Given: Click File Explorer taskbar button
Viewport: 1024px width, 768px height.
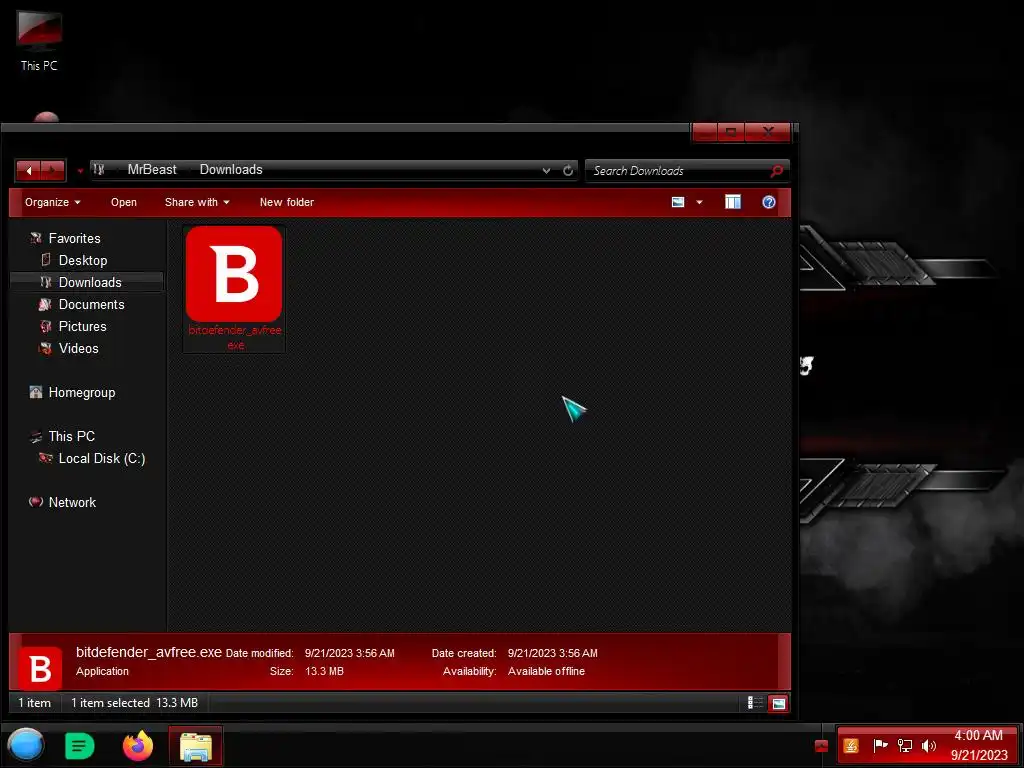Looking at the screenshot, I should click(196, 746).
